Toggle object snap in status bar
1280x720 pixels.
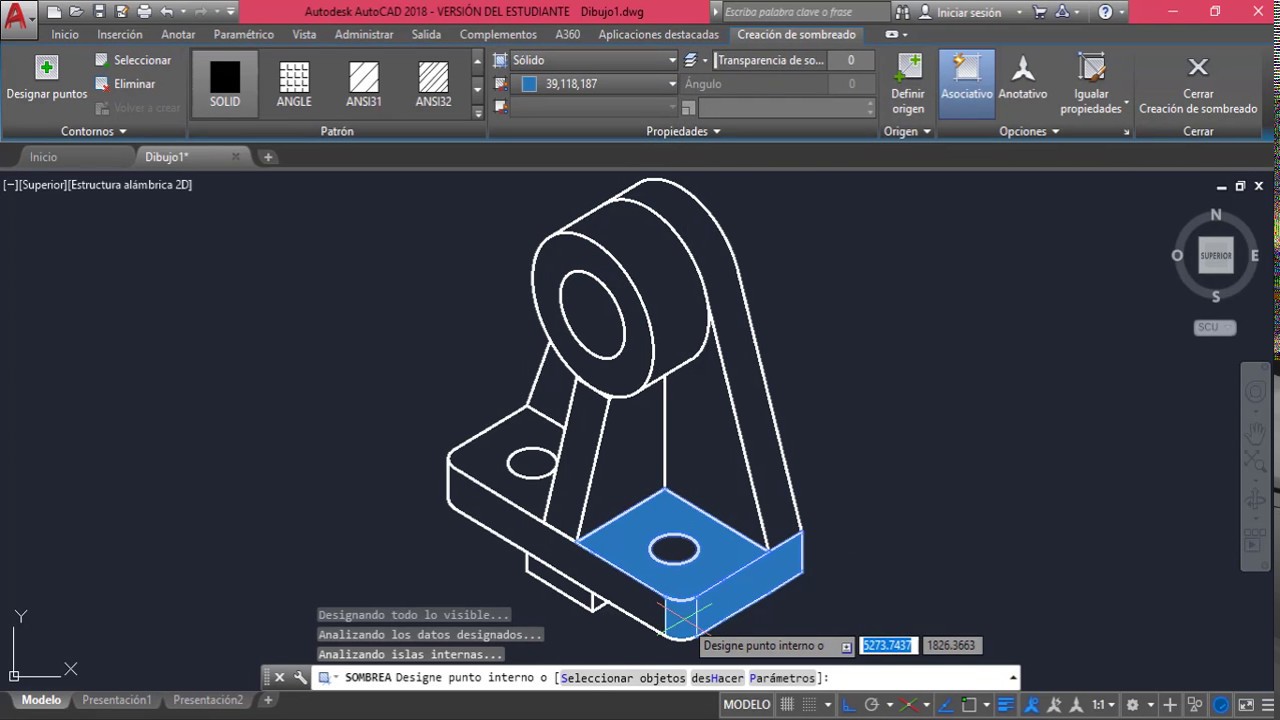(968, 705)
